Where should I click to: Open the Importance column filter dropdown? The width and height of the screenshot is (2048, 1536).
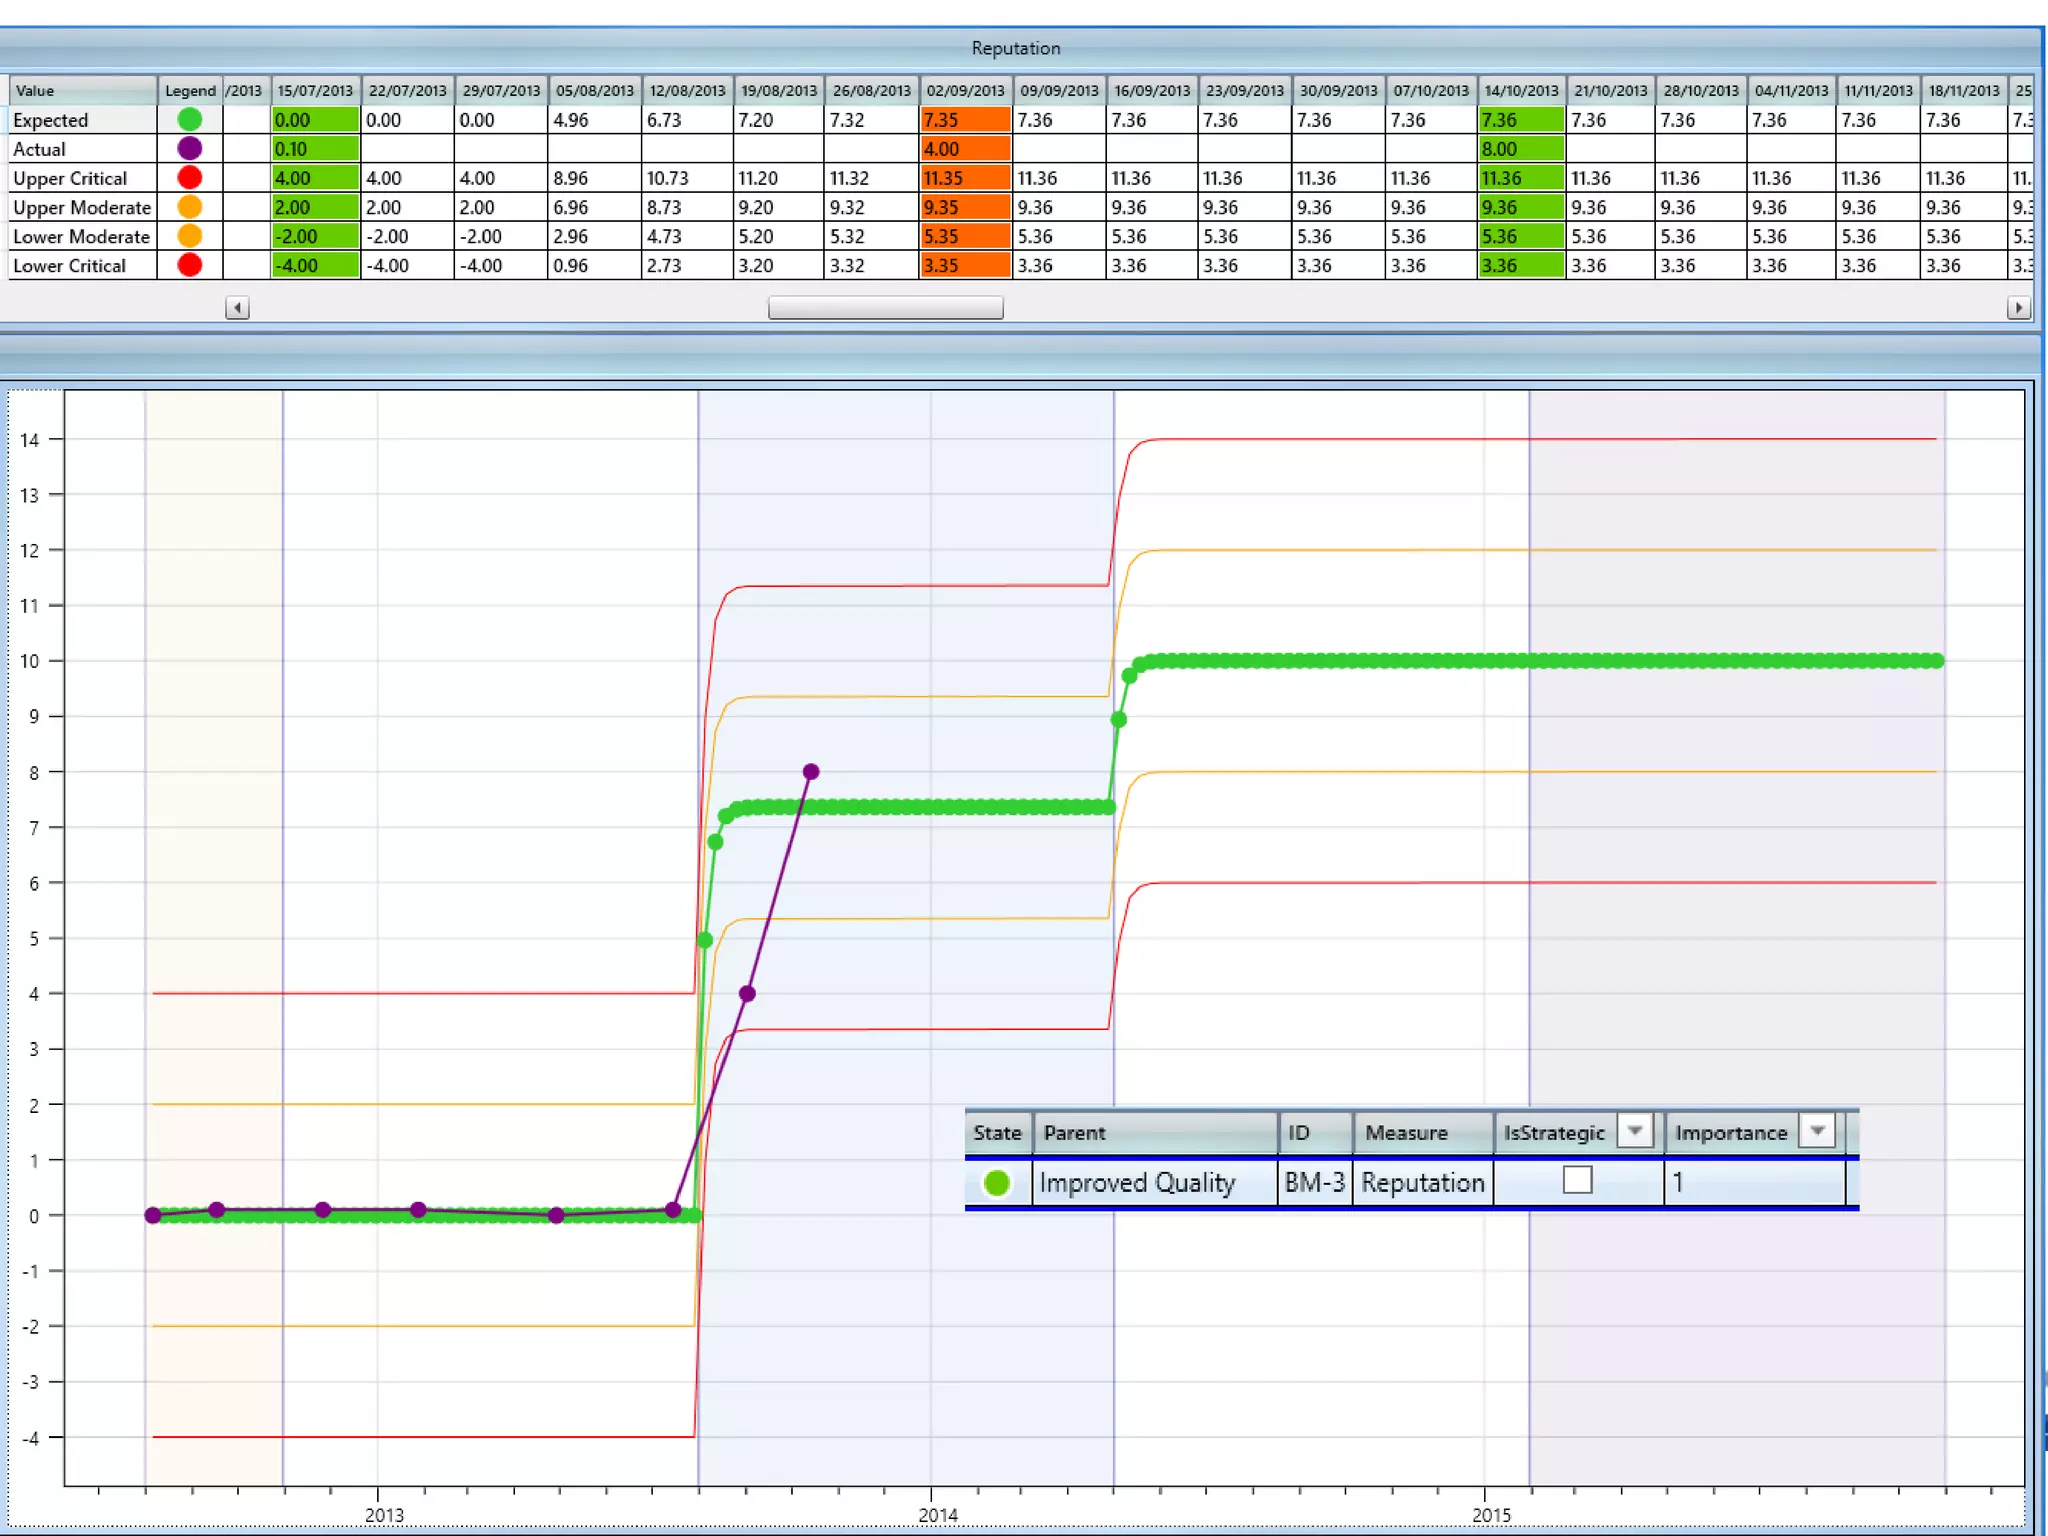pos(1817,1131)
